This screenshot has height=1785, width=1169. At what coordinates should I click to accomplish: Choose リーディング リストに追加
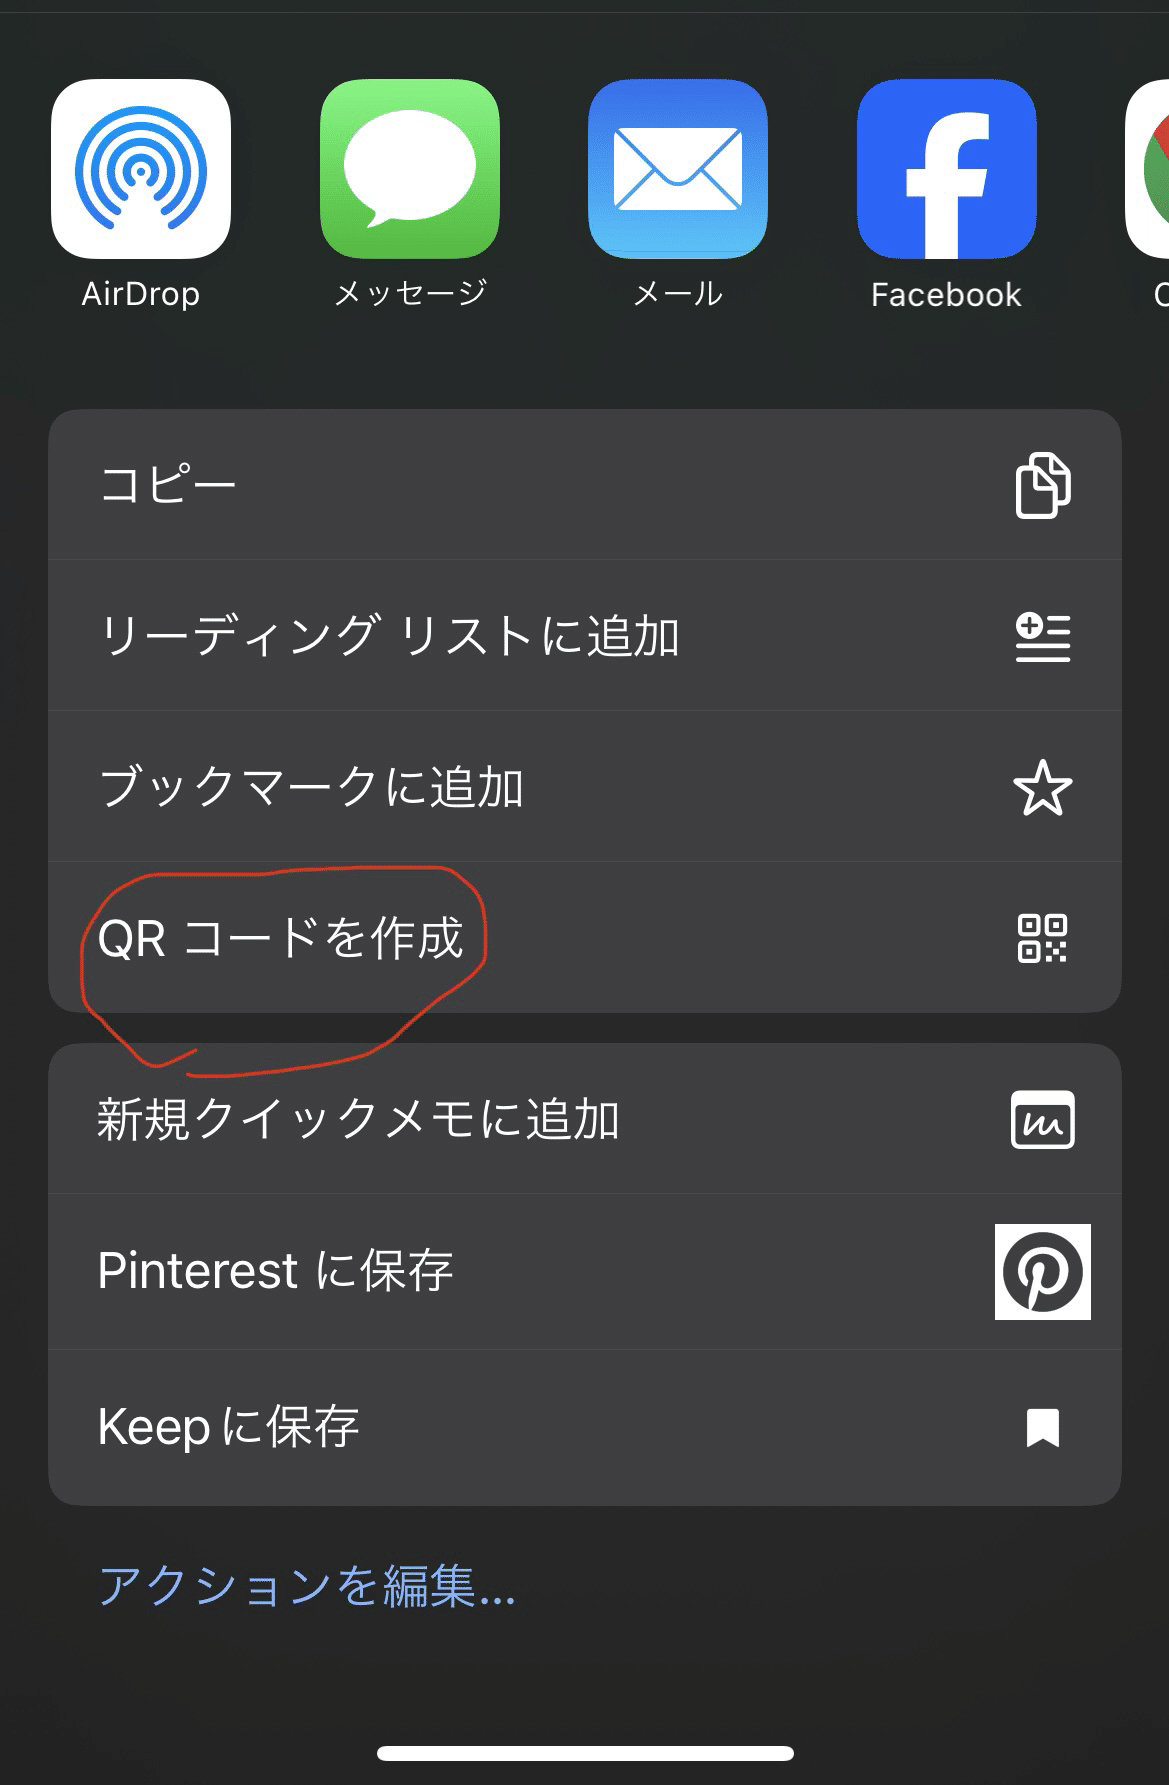click(585, 636)
